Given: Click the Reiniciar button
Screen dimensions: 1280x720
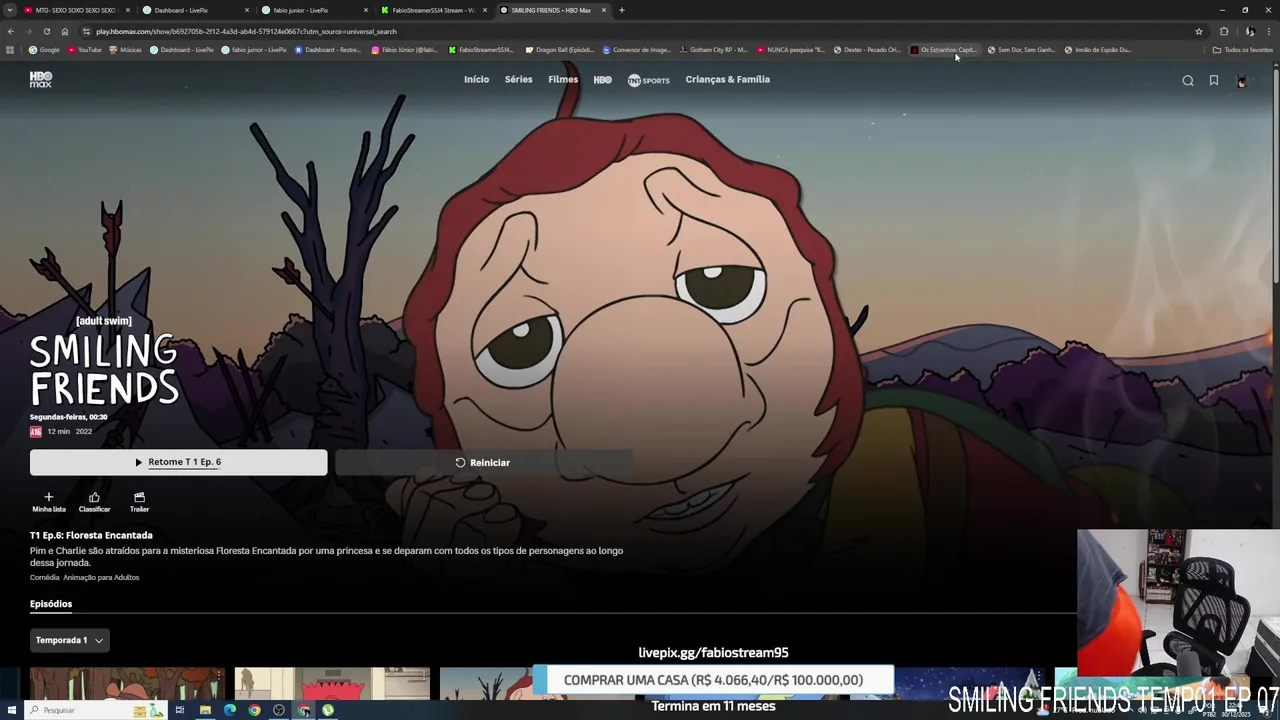Looking at the screenshot, I should click(483, 462).
